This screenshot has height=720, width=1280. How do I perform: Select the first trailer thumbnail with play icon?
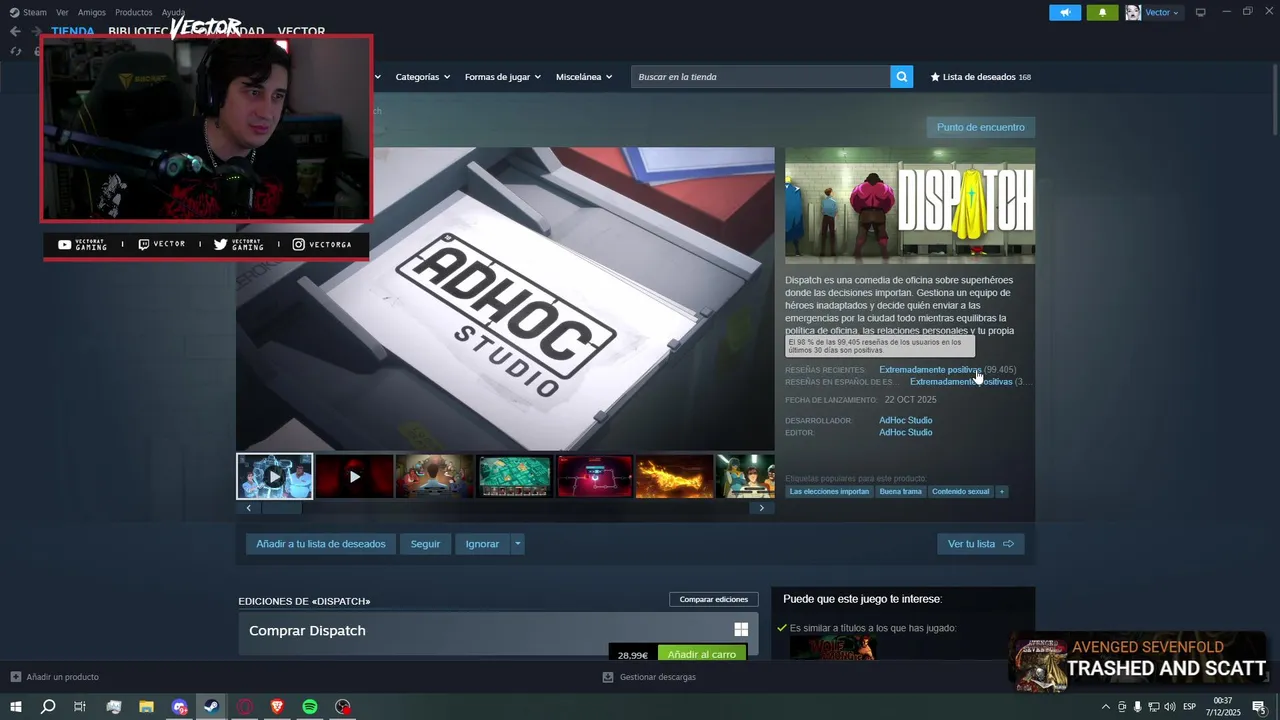click(x=275, y=476)
